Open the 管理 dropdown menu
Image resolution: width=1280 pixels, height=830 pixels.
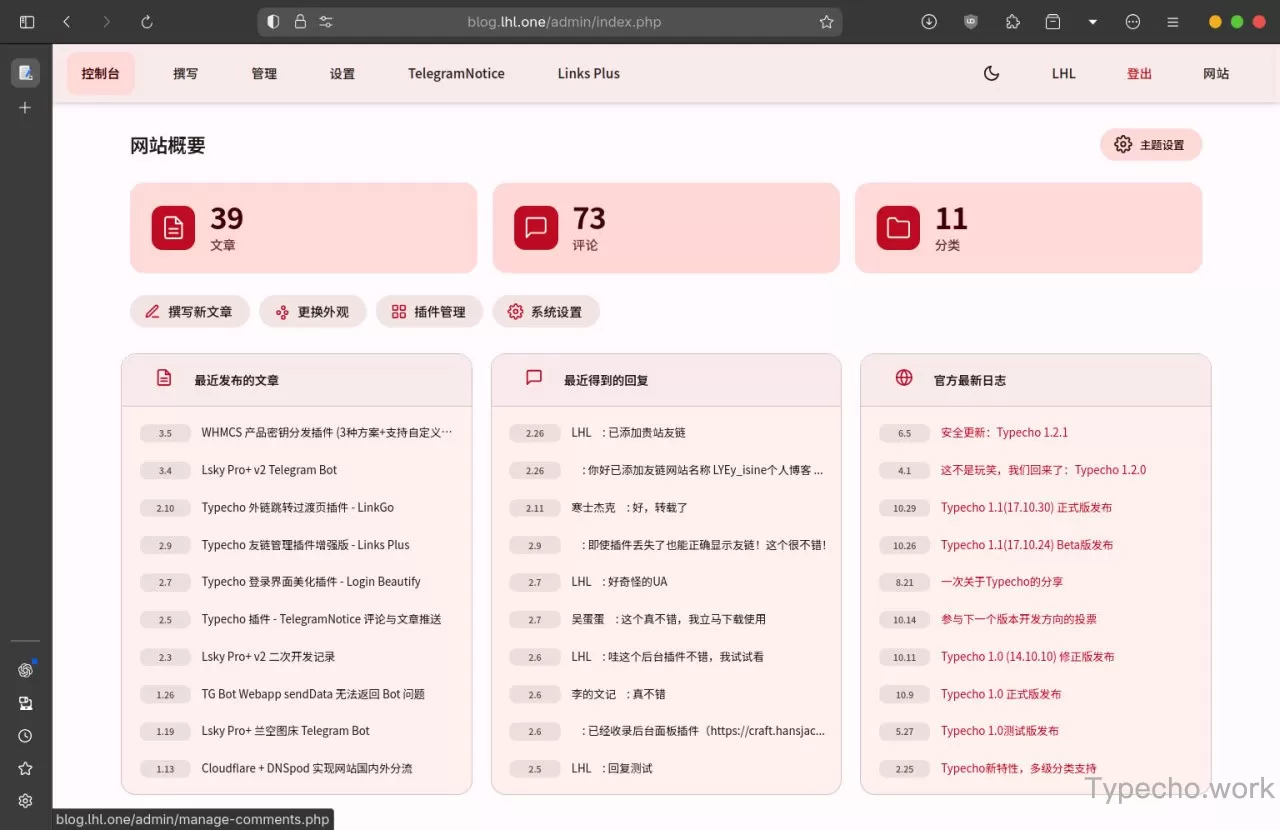pos(264,73)
